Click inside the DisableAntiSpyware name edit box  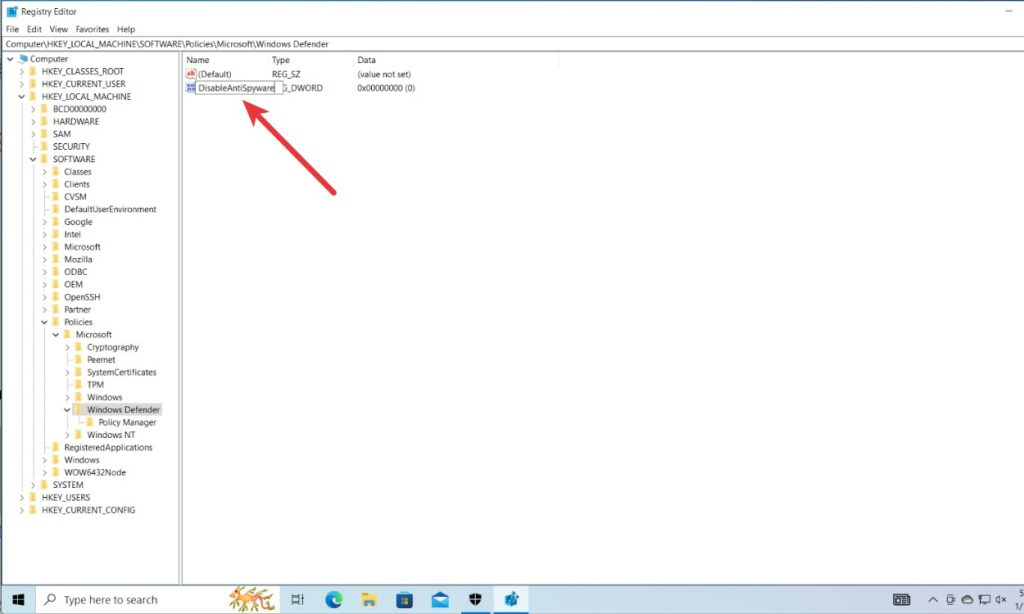pyautogui.click(x=238, y=88)
